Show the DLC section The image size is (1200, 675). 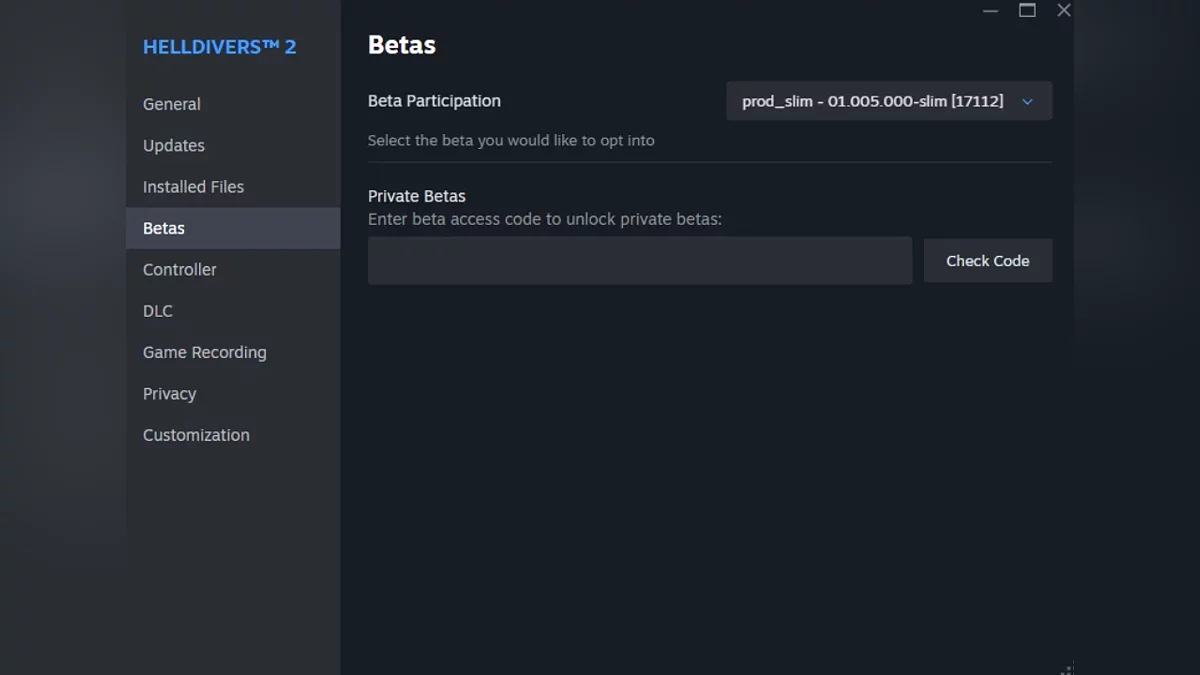click(158, 311)
